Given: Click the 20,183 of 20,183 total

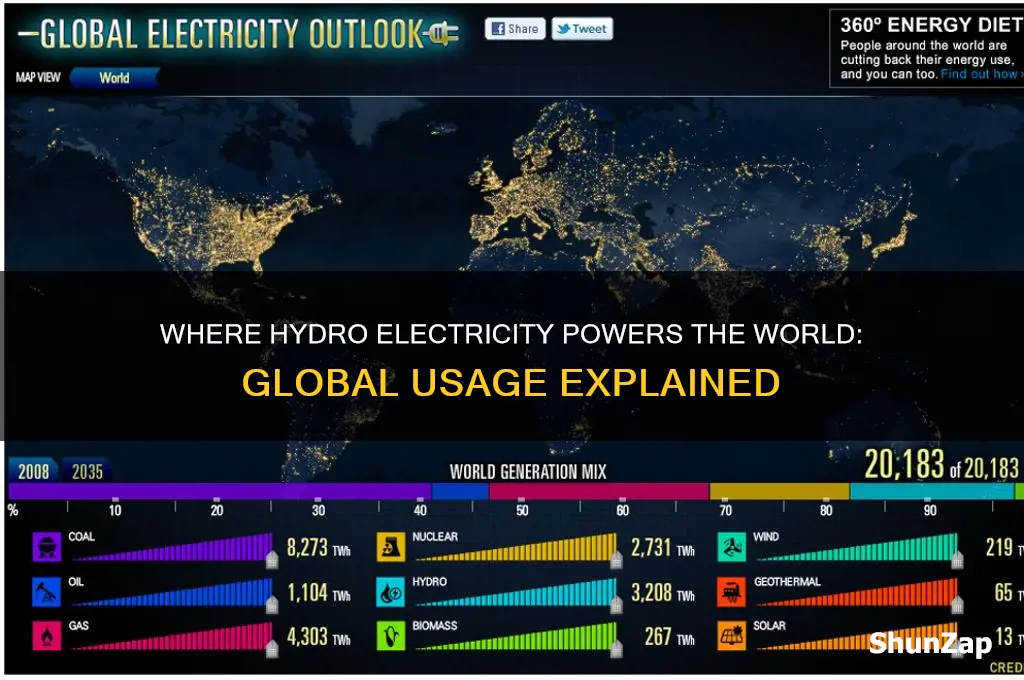Looking at the screenshot, I should (x=942, y=465).
